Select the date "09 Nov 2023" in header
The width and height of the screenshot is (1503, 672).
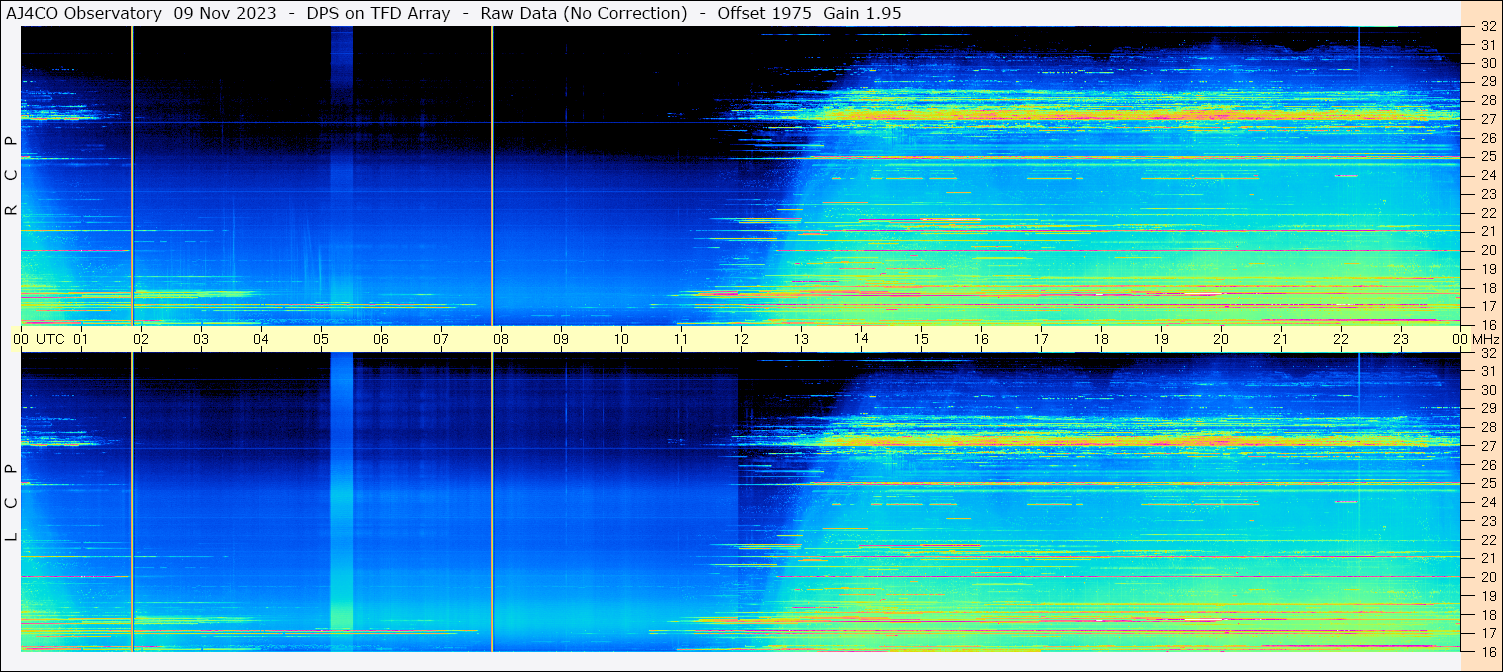coord(225,13)
